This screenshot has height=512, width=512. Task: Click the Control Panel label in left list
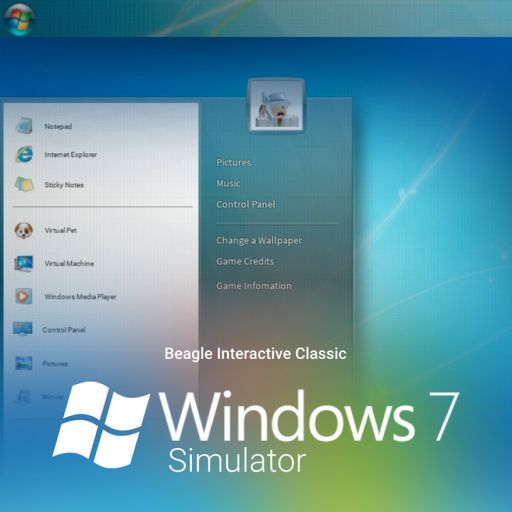(x=64, y=330)
